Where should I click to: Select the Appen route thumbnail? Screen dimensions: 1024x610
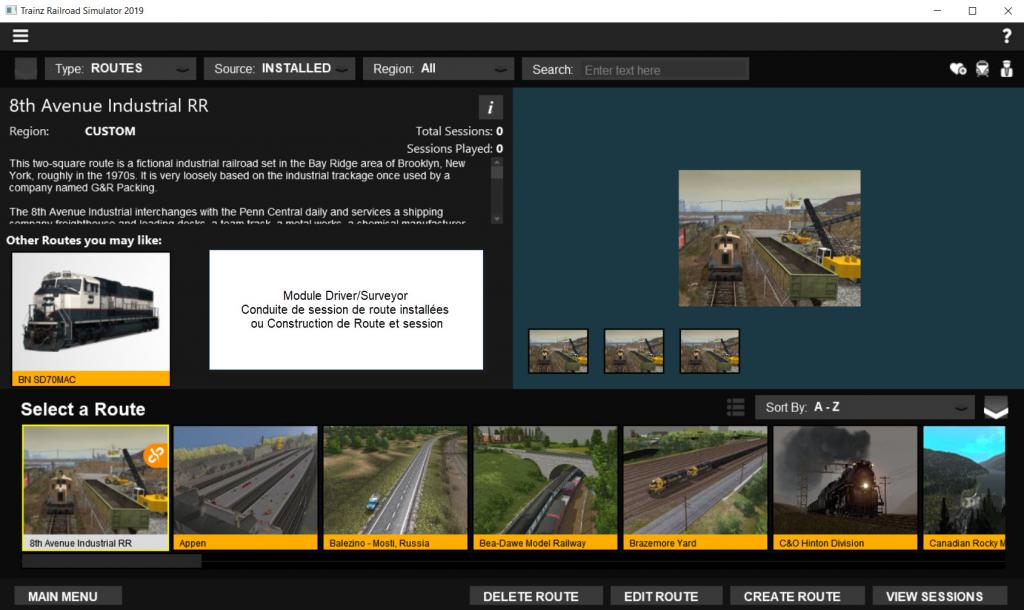(x=246, y=488)
